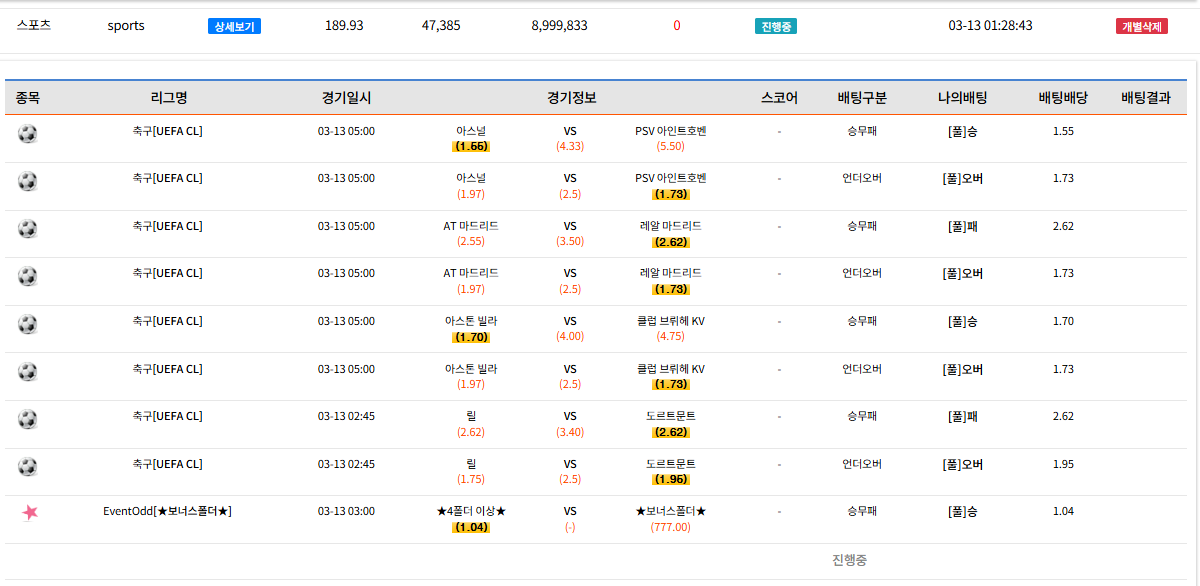Select soccer ball icon for 릴 승무패 row

tap(27, 419)
